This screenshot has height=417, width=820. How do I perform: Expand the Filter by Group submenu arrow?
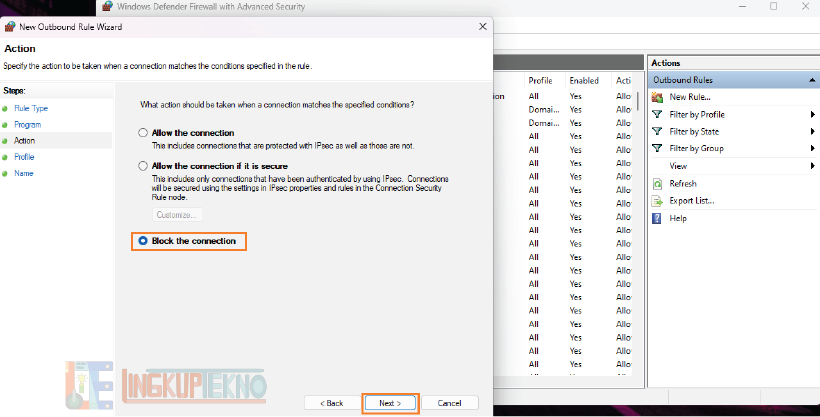coord(813,149)
